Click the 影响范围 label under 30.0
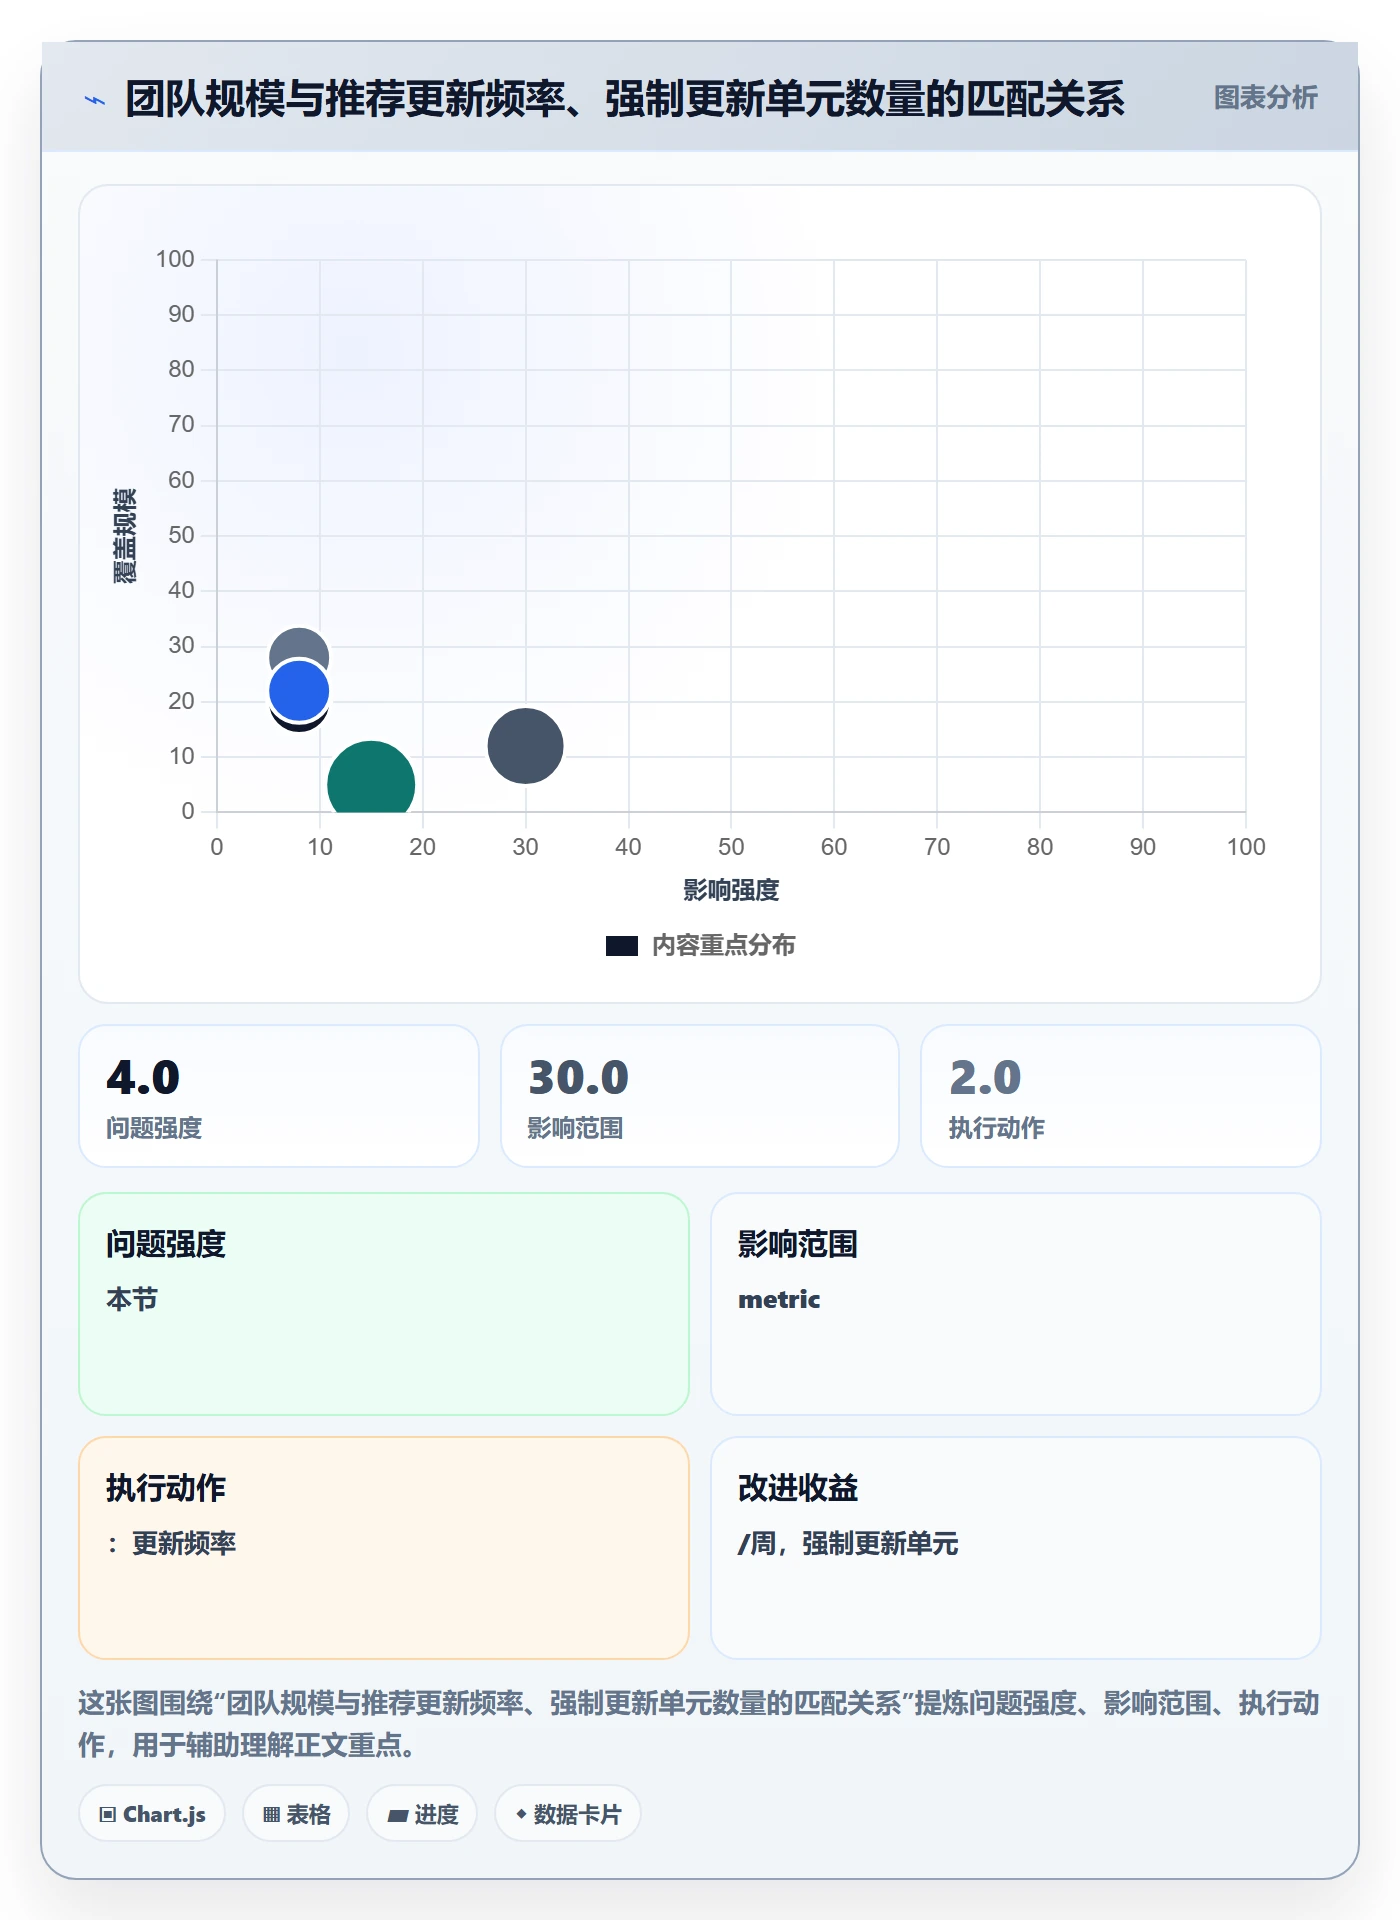Image resolution: width=1400 pixels, height=1920 pixels. [575, 1129]
